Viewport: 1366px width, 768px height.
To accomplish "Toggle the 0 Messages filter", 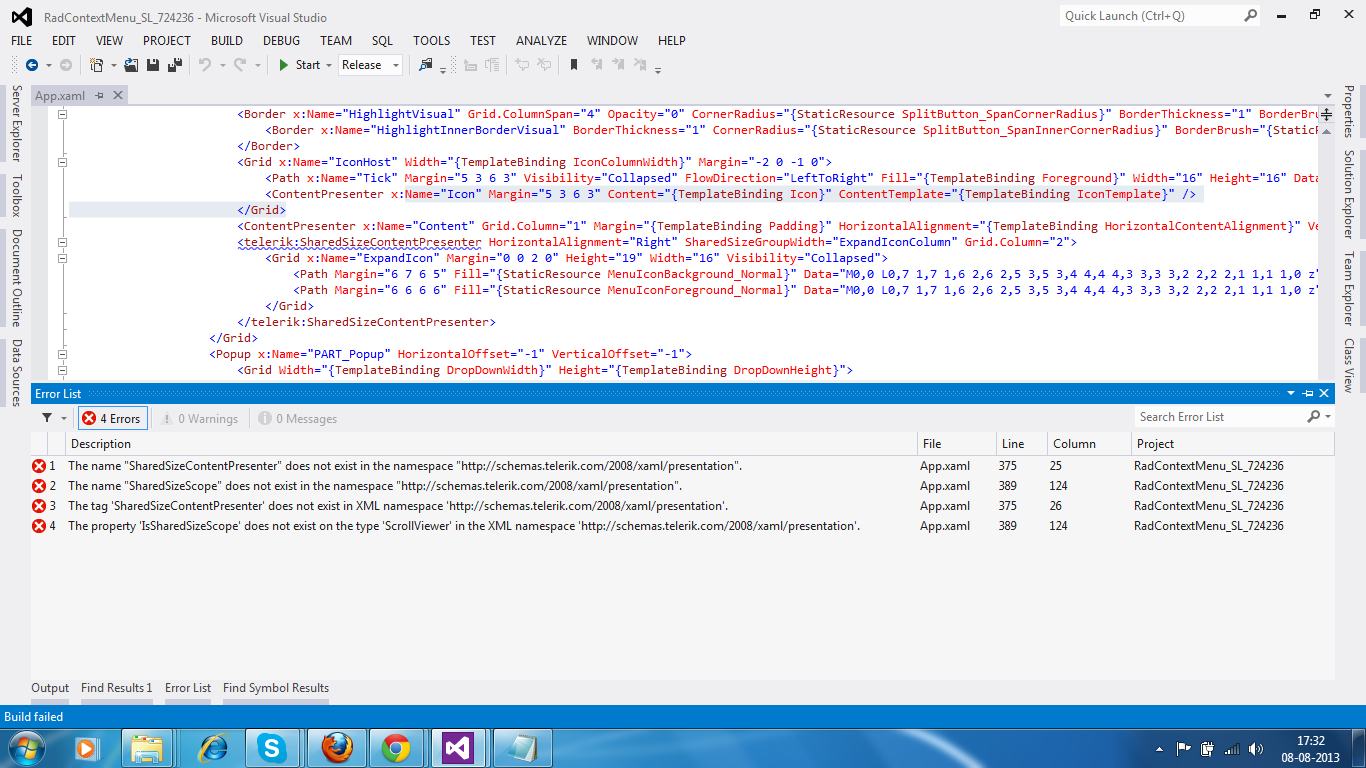I will pos(297,418).
